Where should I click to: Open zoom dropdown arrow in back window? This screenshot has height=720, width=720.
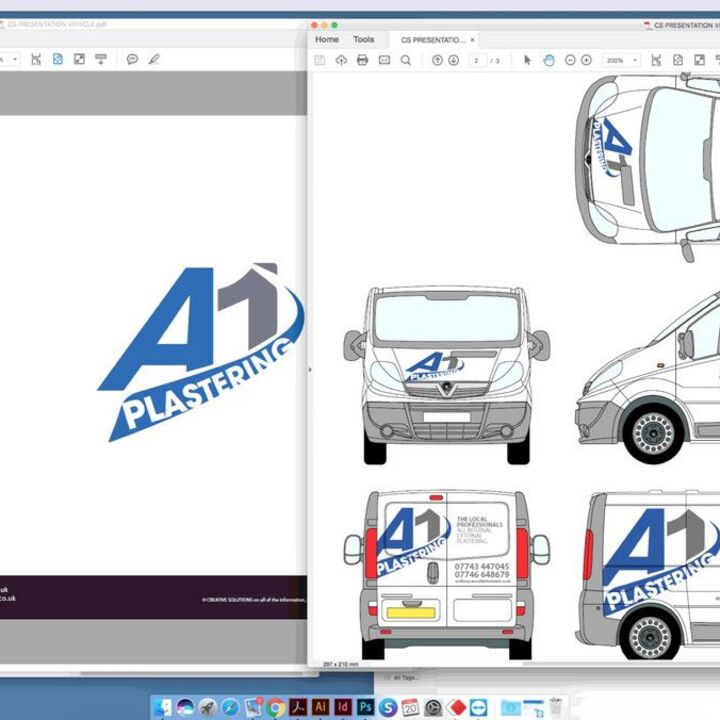coord(15,59)
